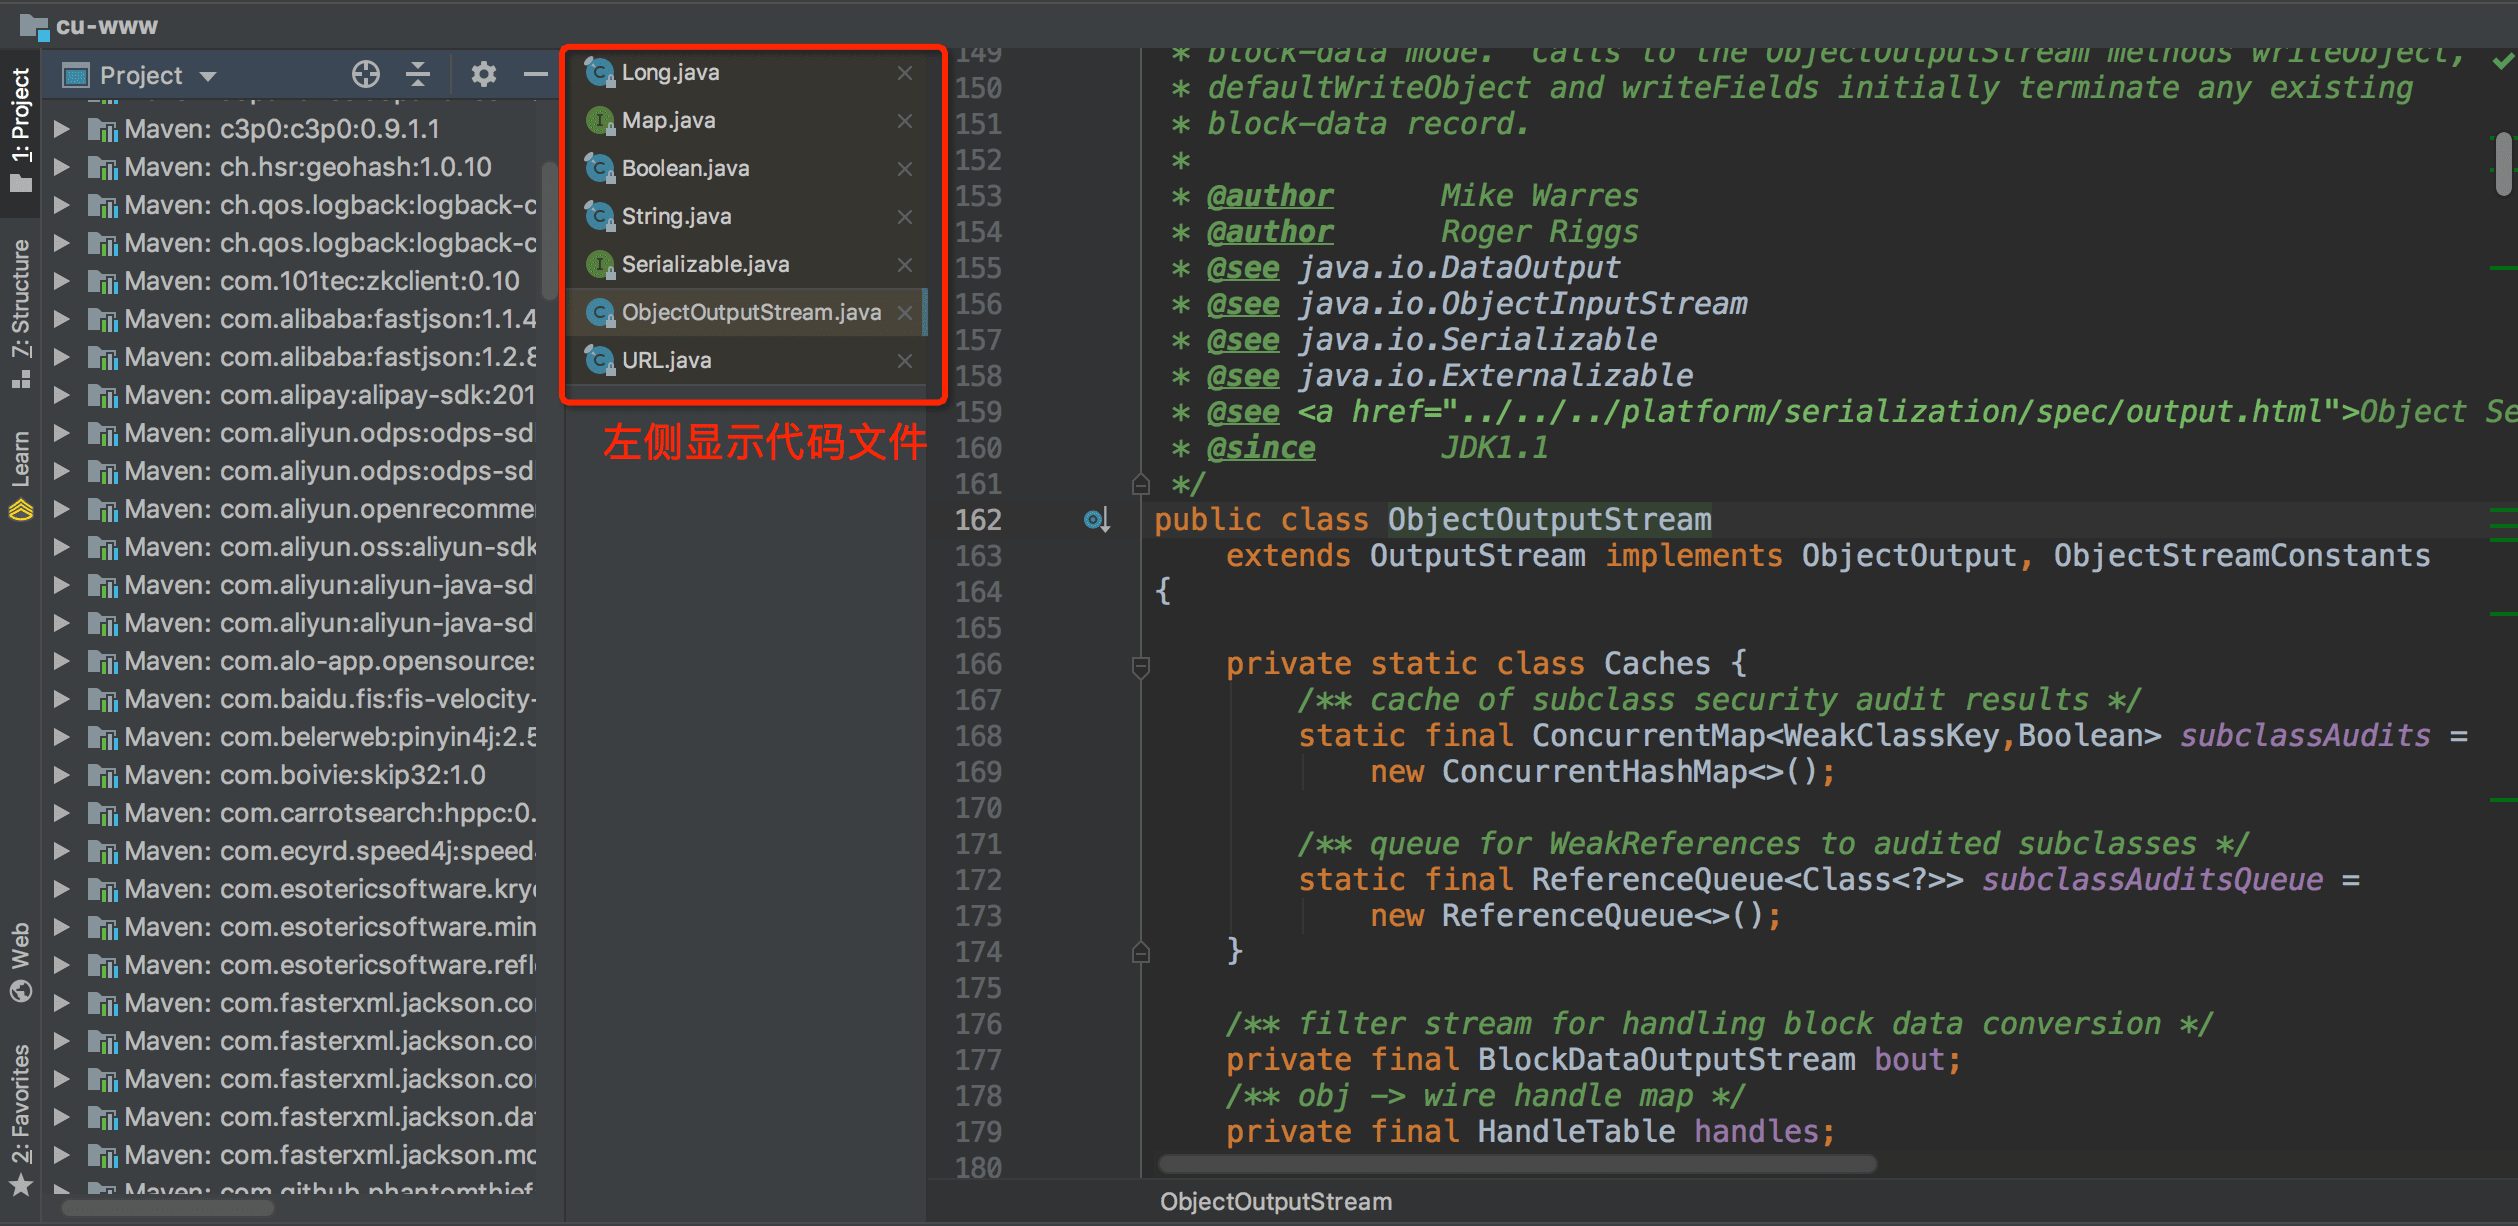
Task: Click the Project panel vertical scrollbar thumb
Action: [549, 230]
